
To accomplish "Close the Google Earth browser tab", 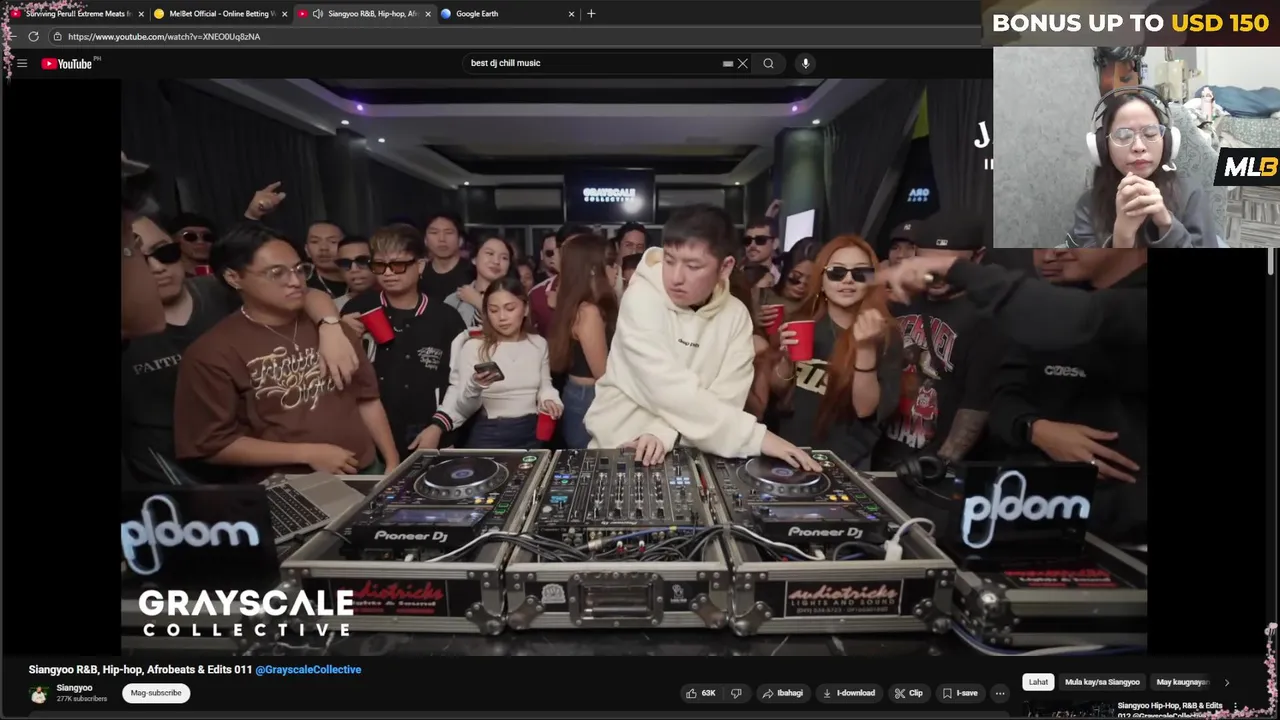I will (x=572, y=14).
